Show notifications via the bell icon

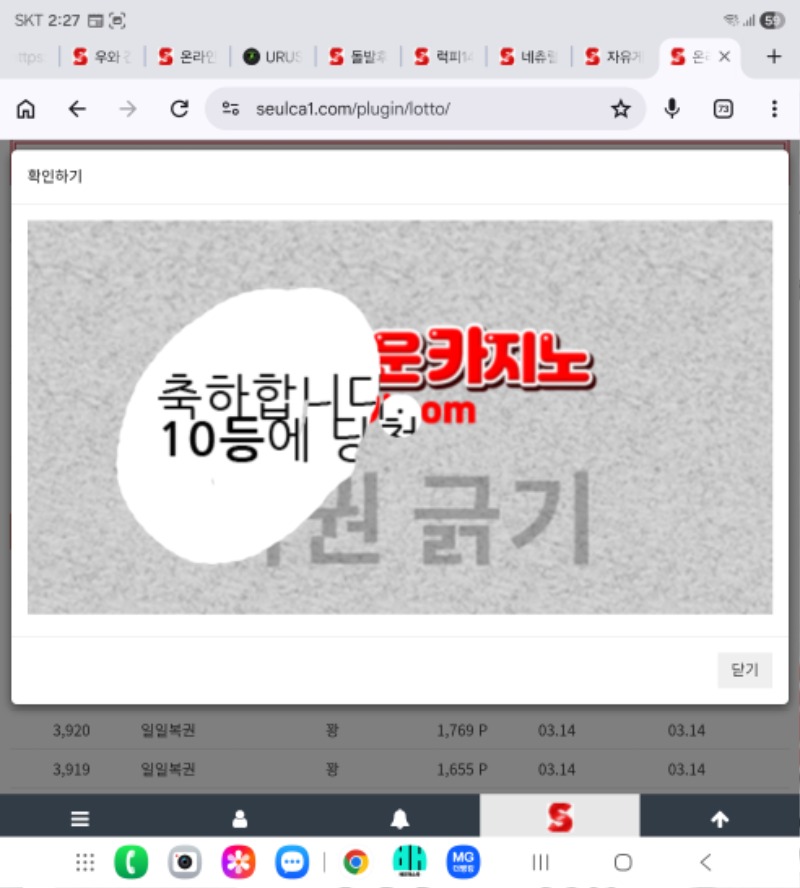point(400,819)
